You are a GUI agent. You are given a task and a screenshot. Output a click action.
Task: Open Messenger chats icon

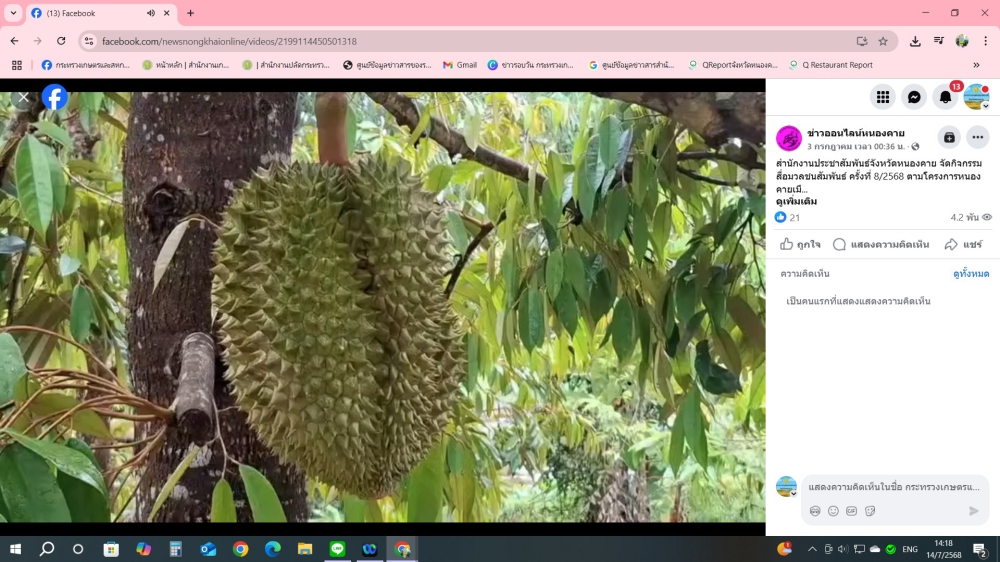click(914, 97)
